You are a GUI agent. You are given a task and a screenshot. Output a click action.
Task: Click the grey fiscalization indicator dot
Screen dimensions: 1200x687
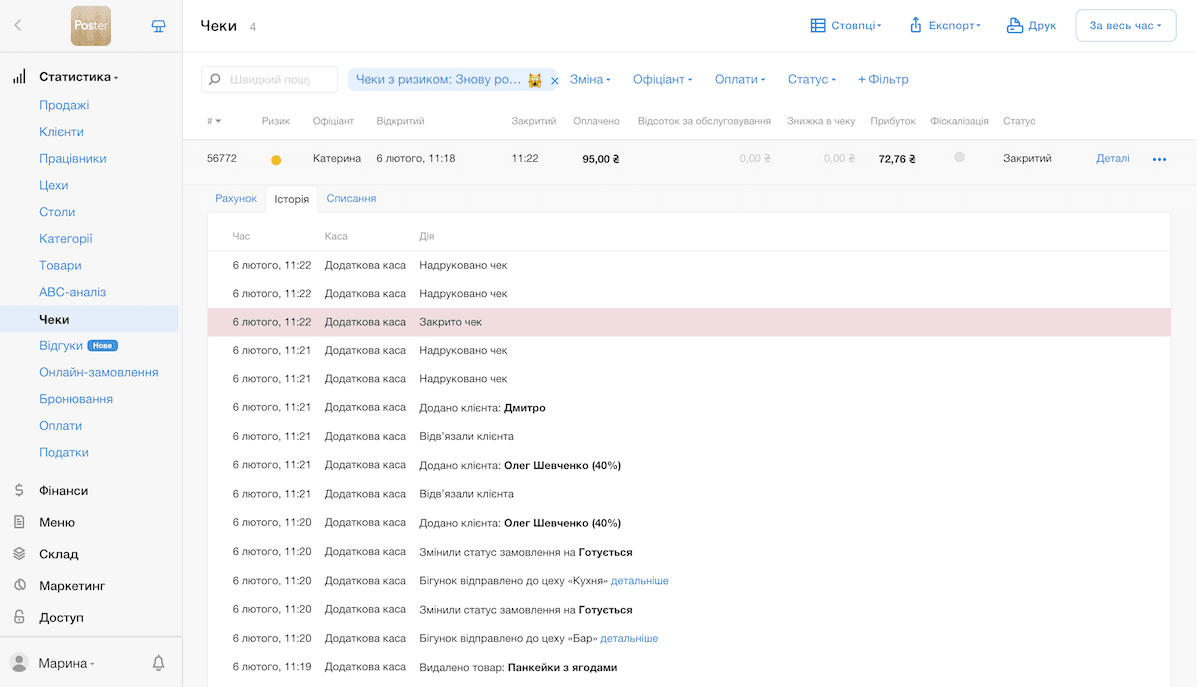click(x=960, y=157)
